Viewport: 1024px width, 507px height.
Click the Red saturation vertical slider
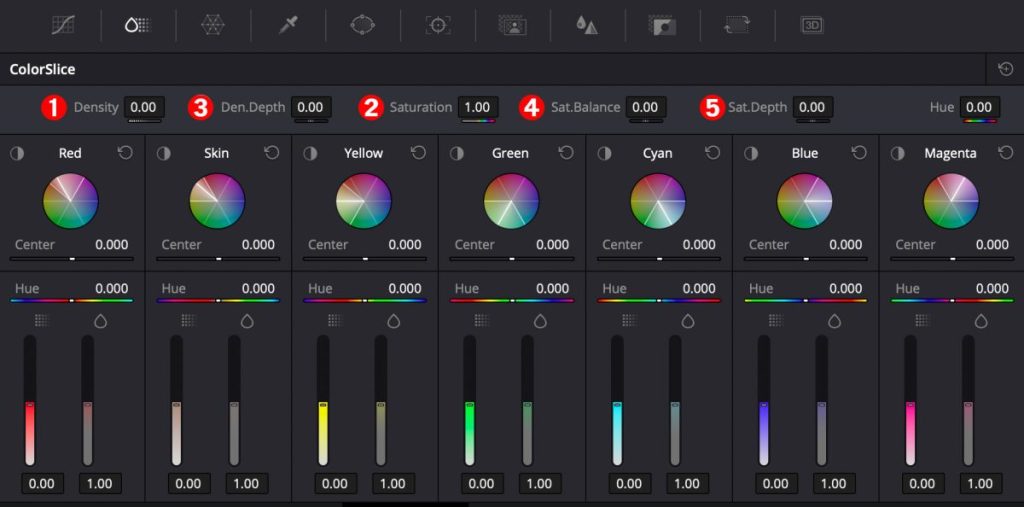click(88, 401)
